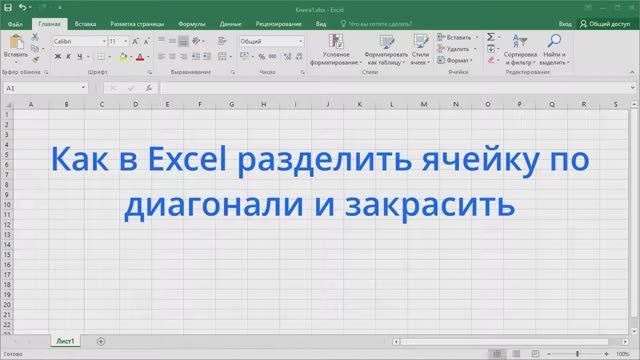Click Удалить in the Ячейки group
640x360 pixels.
[x=456, y=49]
